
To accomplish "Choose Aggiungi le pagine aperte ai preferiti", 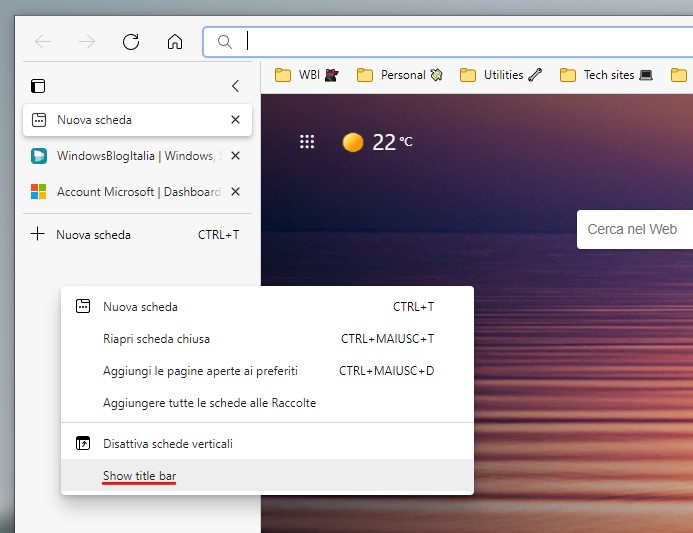I will click(x=267, y=371).
